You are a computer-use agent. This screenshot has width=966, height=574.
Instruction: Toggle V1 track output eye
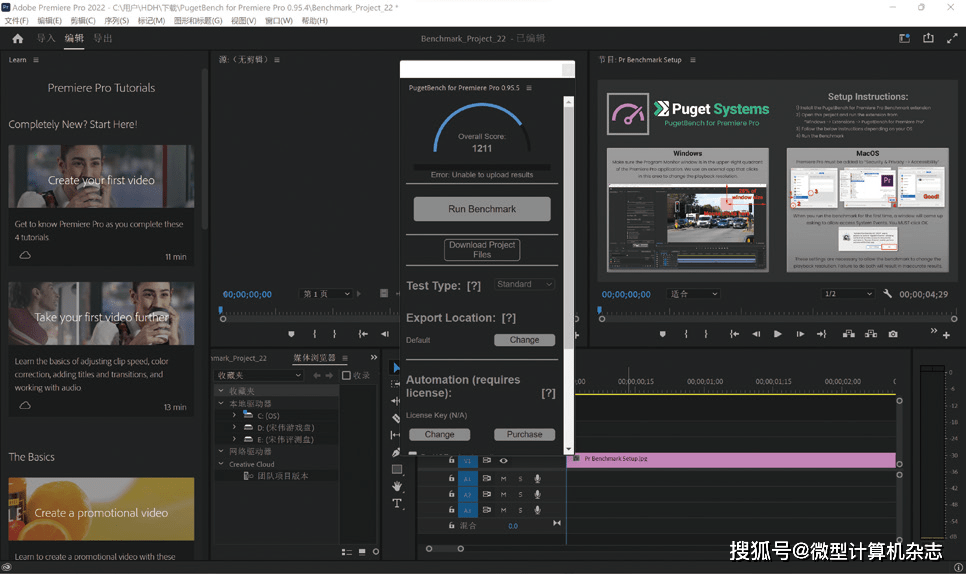click(503, 461)
